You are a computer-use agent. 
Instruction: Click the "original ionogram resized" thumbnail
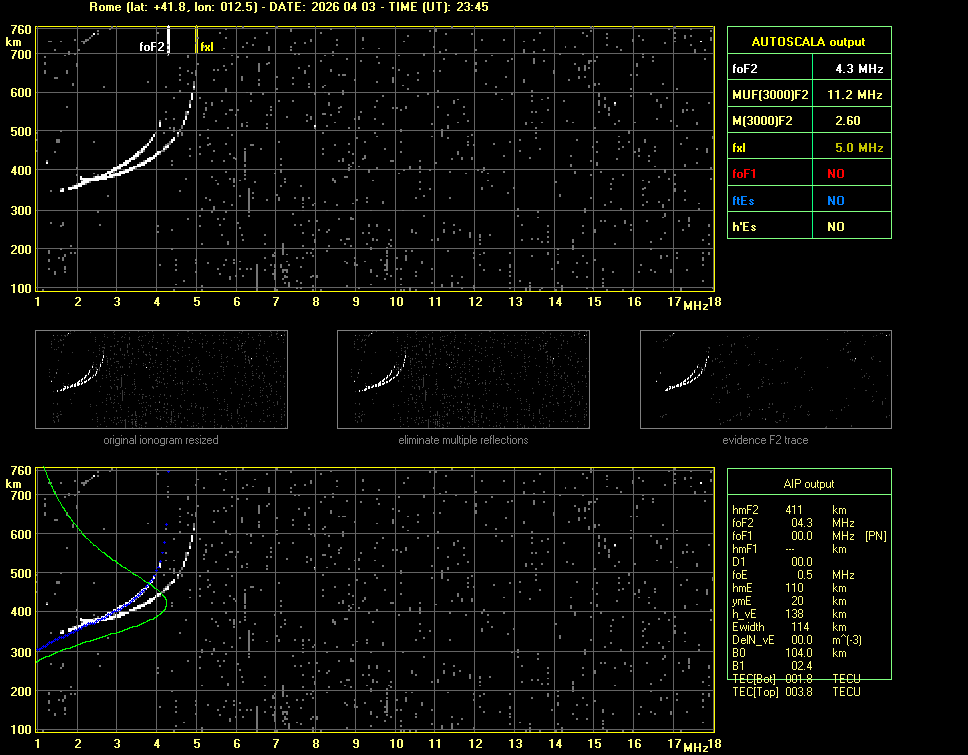click(161, 380)
